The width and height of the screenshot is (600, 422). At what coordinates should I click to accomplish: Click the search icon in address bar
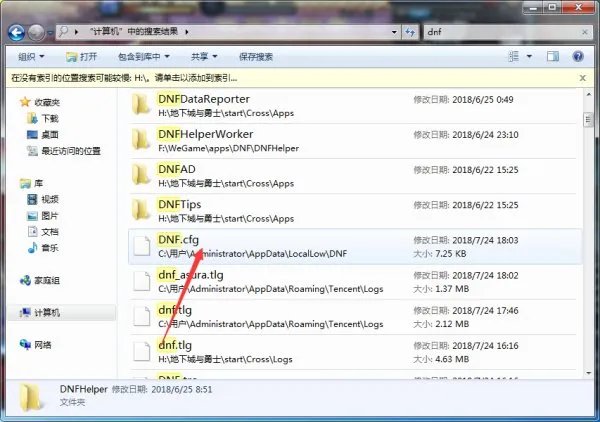click(64, 32)
